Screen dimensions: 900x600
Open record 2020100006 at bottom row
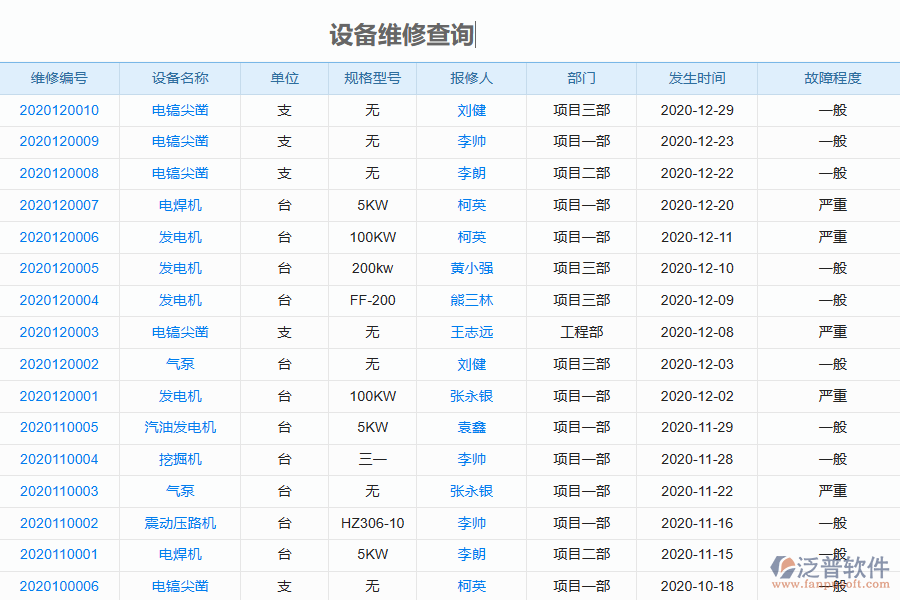[x=60, y=587]
